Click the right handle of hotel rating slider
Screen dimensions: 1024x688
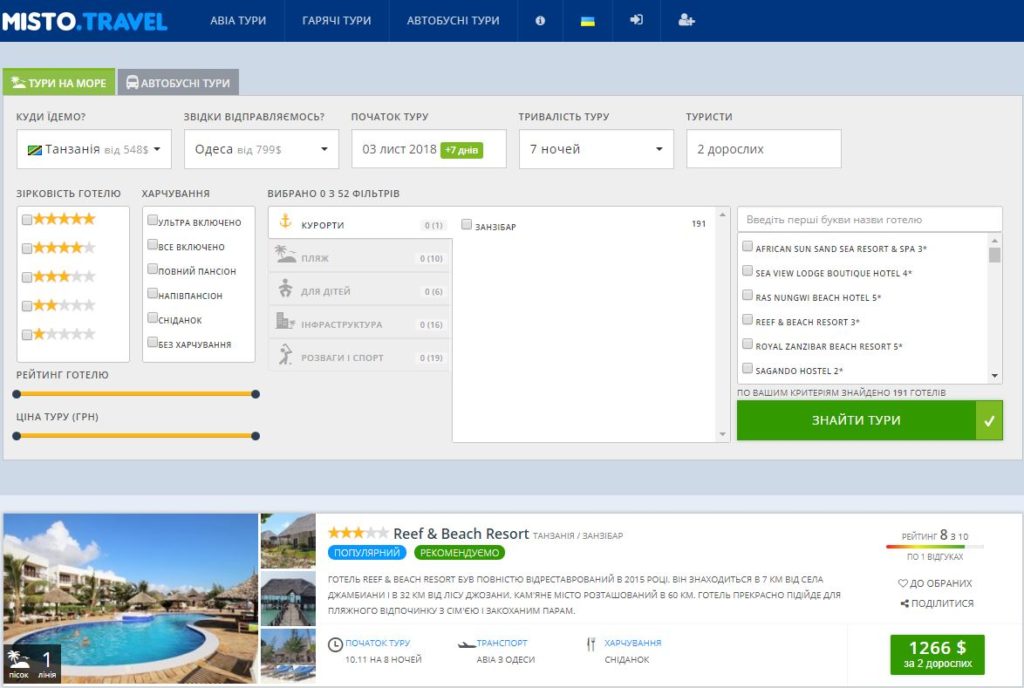(255, 394)
